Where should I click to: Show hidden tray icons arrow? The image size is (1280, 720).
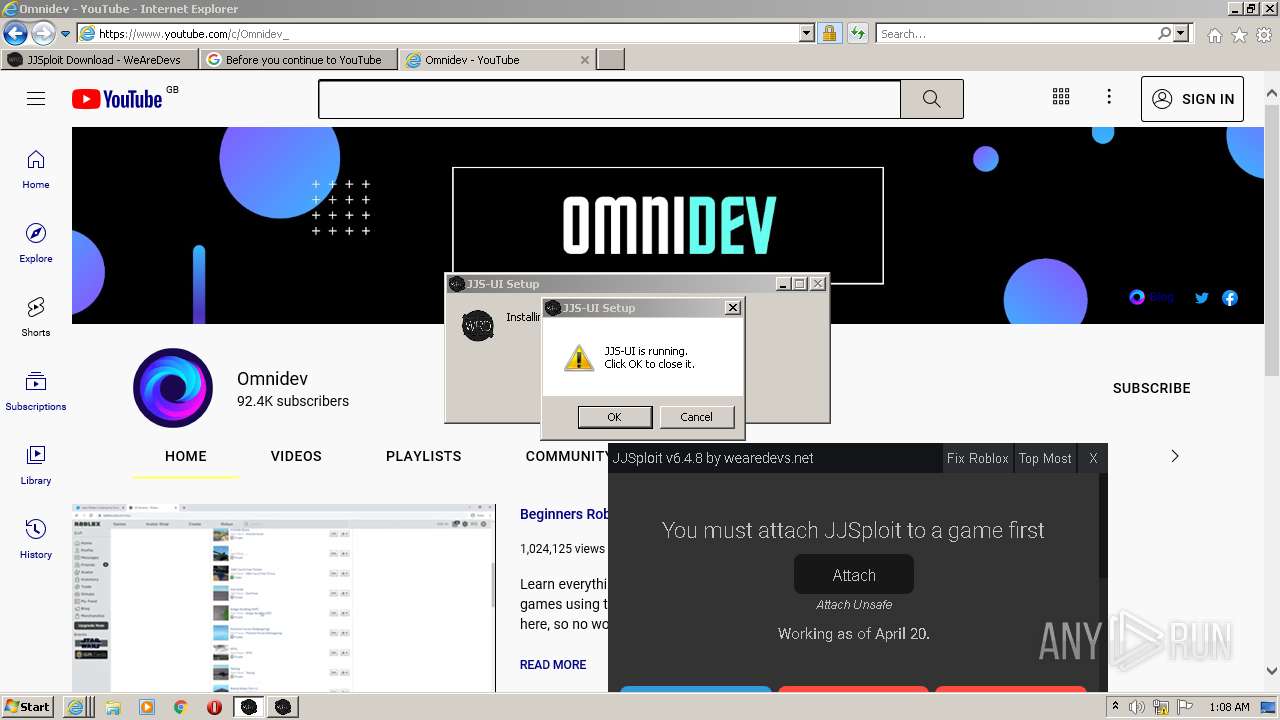1115,707
